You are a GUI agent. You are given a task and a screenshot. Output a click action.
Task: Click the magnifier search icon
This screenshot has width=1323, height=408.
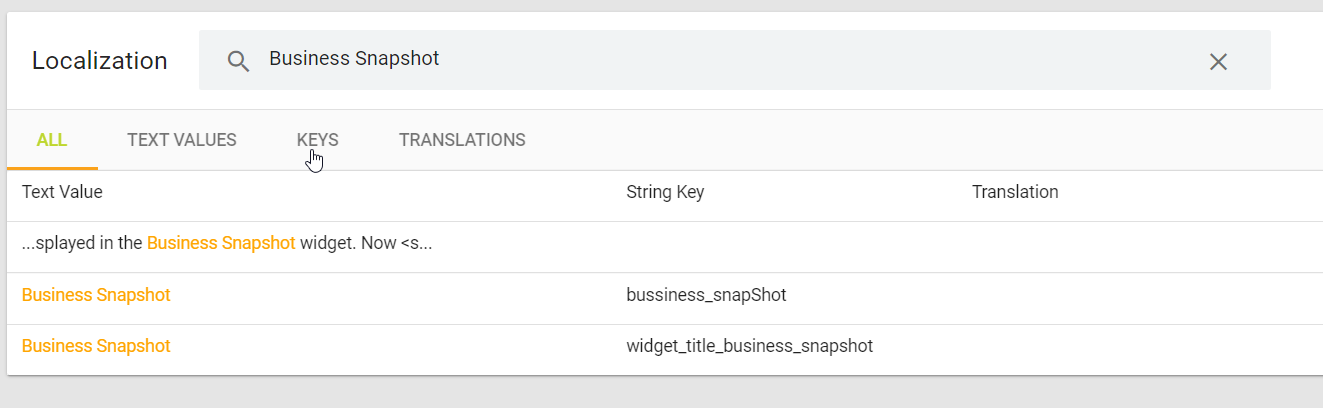pos(238,61)
